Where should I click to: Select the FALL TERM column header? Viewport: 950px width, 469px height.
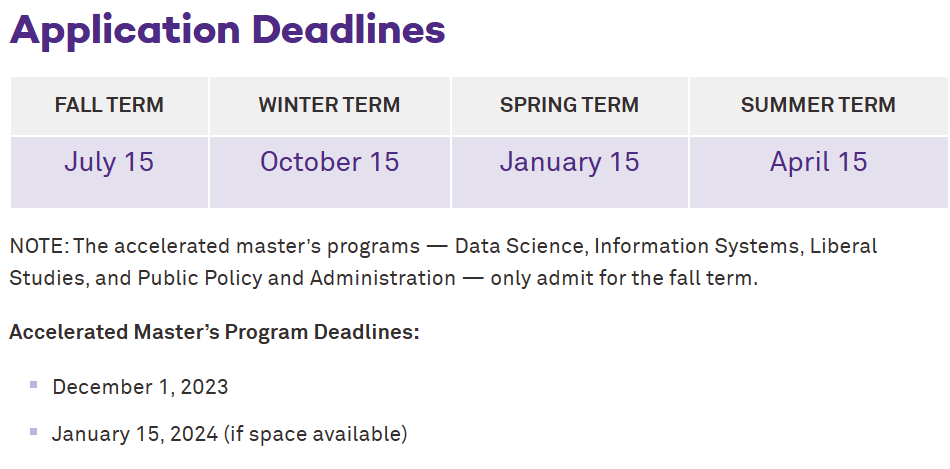click(x=109, y=105)
